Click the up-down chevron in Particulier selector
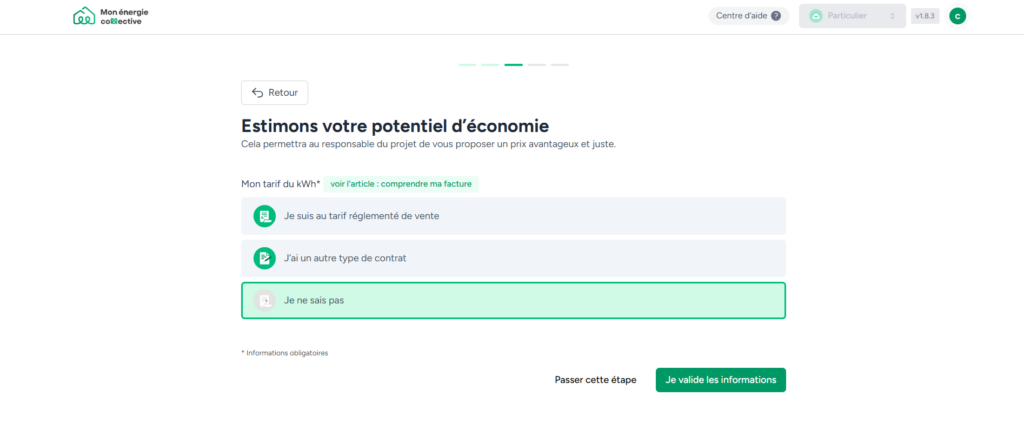 point(892,16)
